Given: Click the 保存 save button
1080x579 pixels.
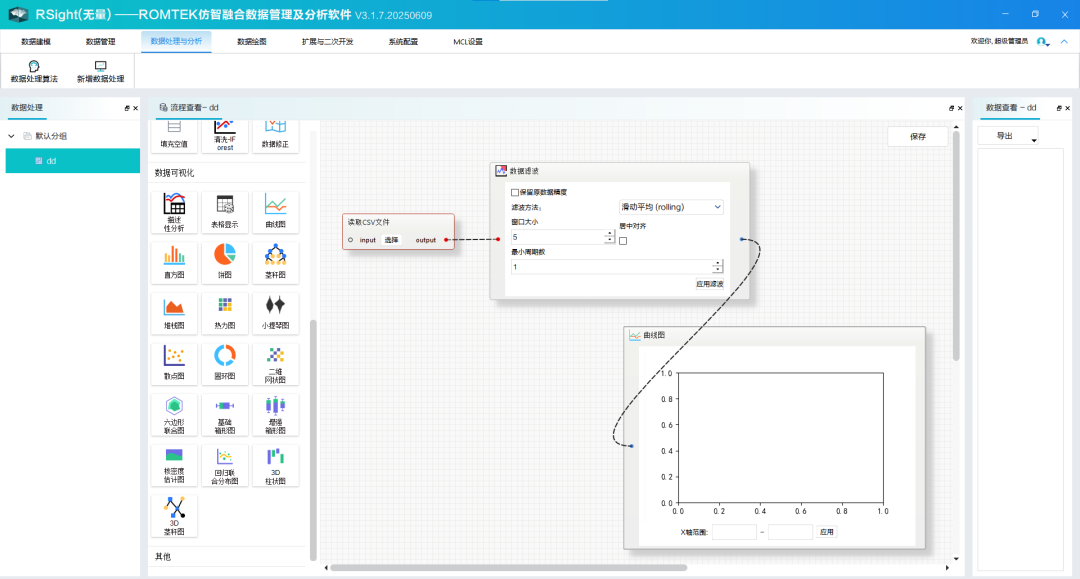Looking at the screenshot, I should 917,137.
